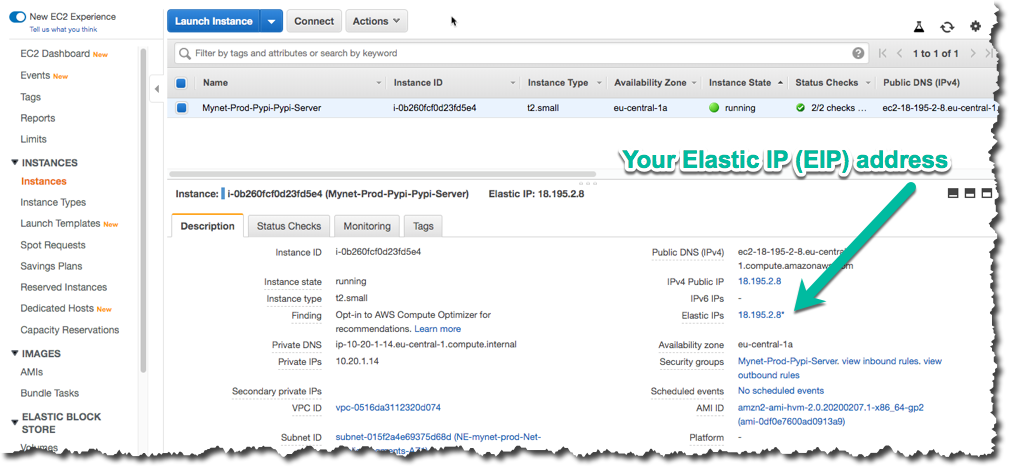Open the Instance Type column dropdown arrow
This screenshot has width=1010, height=467.
[599, 84]
